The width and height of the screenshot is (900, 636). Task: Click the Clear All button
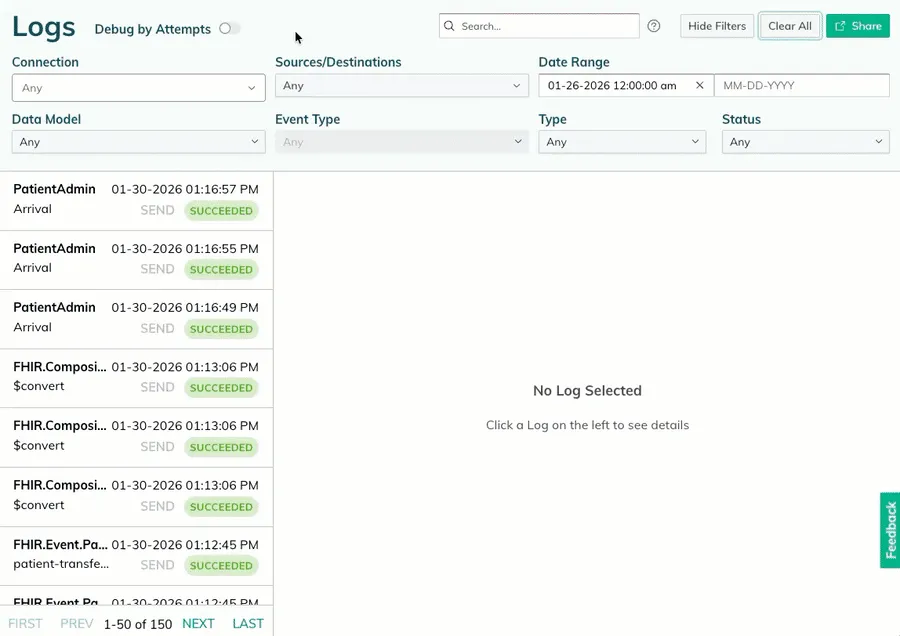tap(790, 26)
